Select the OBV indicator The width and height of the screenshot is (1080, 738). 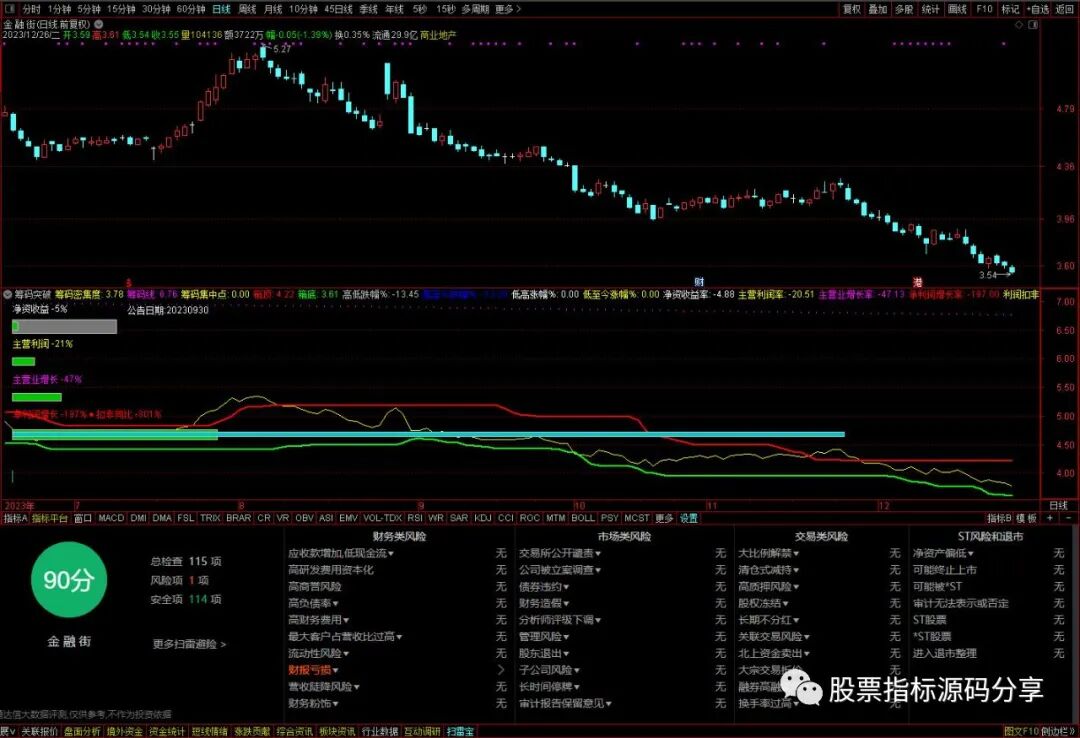(304, 517)
